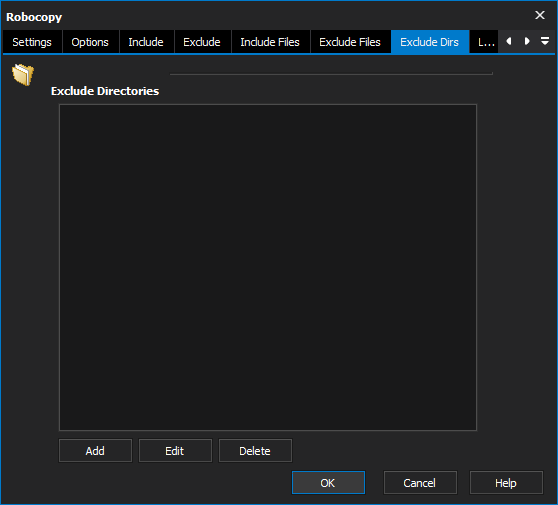Cancel the Robocopy dialog
The width and height of the screenshot is (558, 505).
pyautogui.click(x=420, y=483)
